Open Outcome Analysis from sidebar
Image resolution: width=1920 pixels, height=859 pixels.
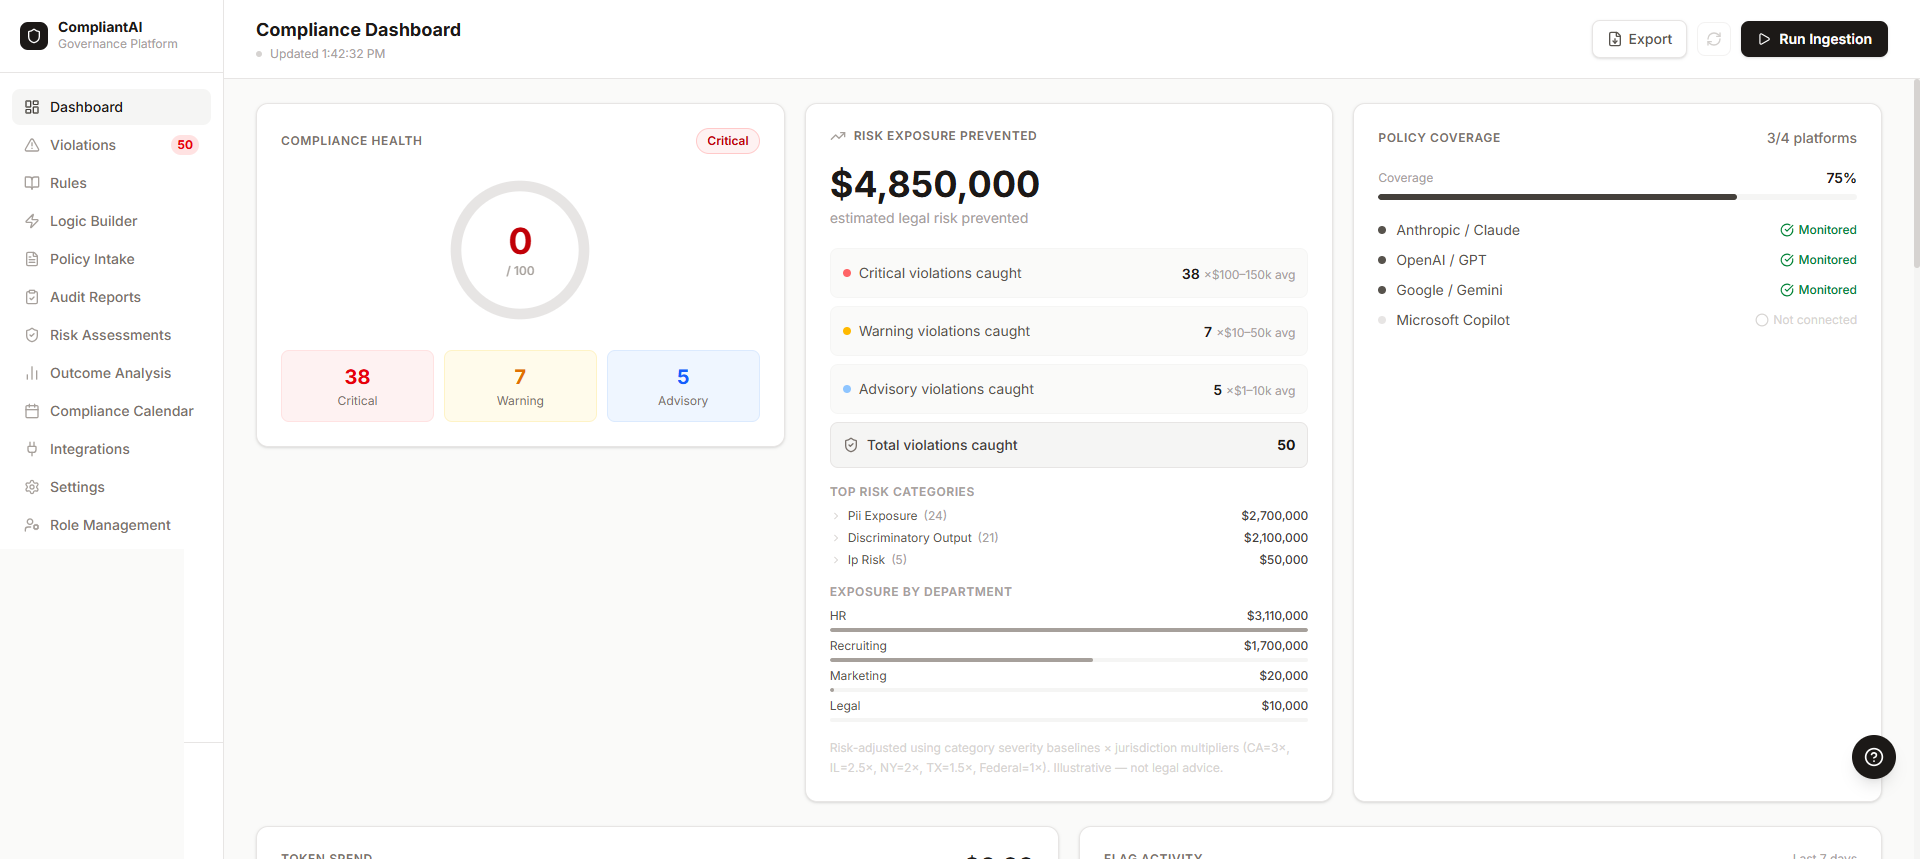tap(111, 373)
